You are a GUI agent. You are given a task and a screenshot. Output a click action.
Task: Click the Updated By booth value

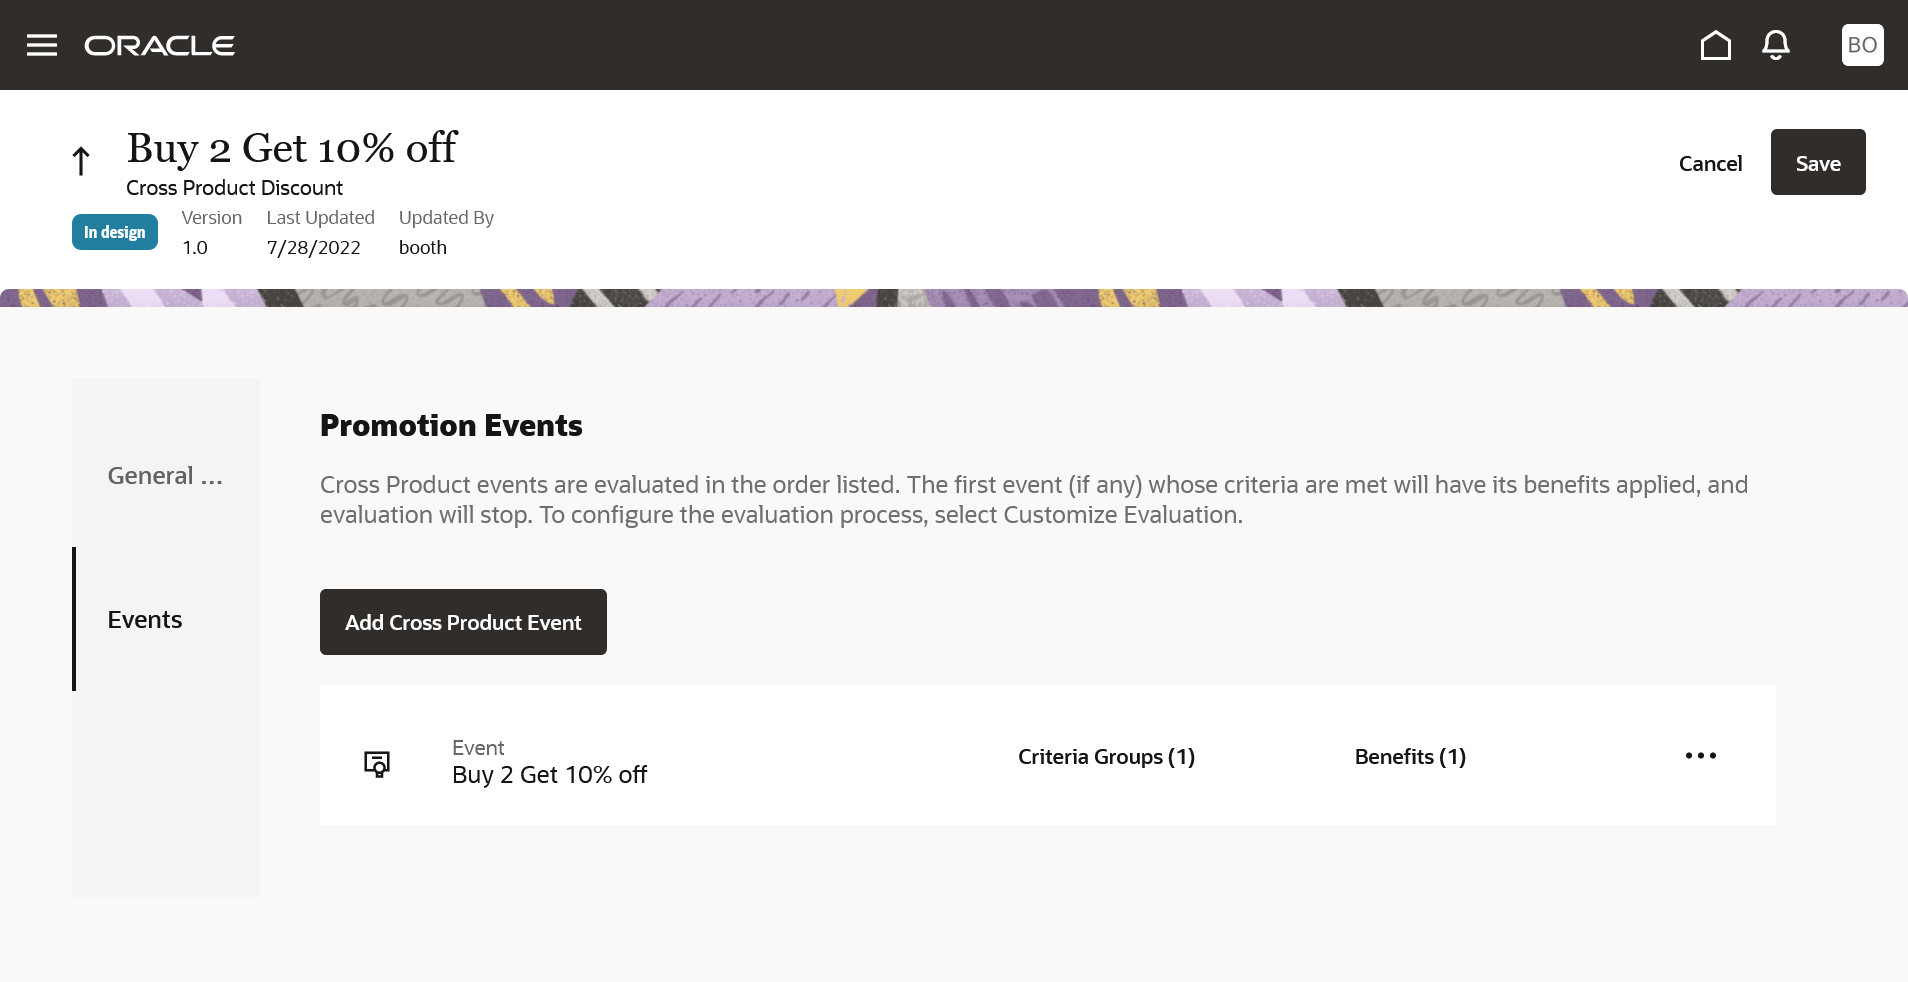click(423, 248)
